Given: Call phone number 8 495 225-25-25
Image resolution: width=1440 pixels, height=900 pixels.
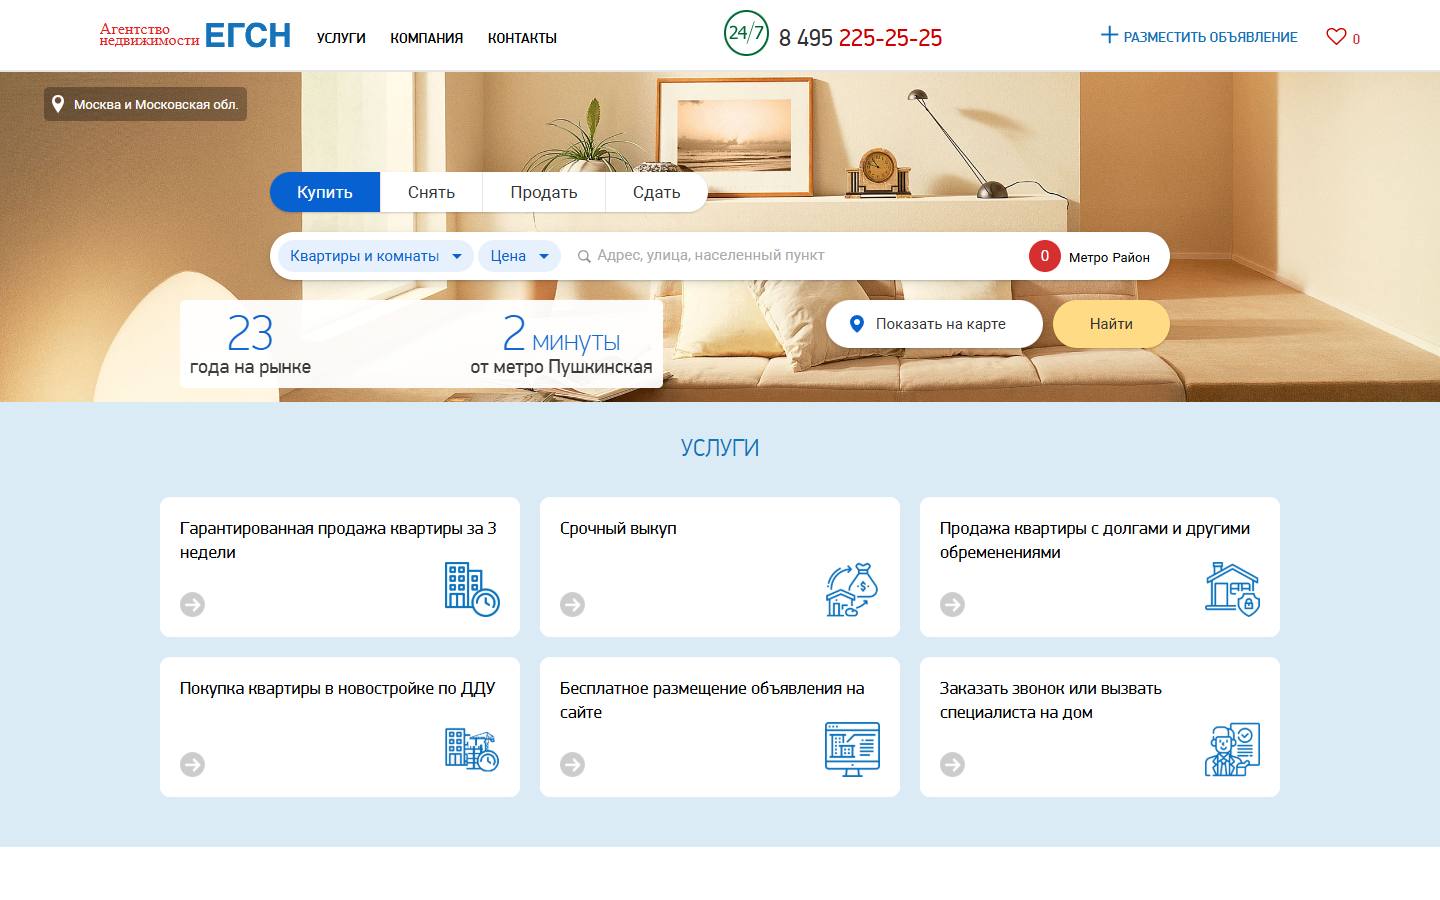Looking at the screenshot, I should (860, 38).
